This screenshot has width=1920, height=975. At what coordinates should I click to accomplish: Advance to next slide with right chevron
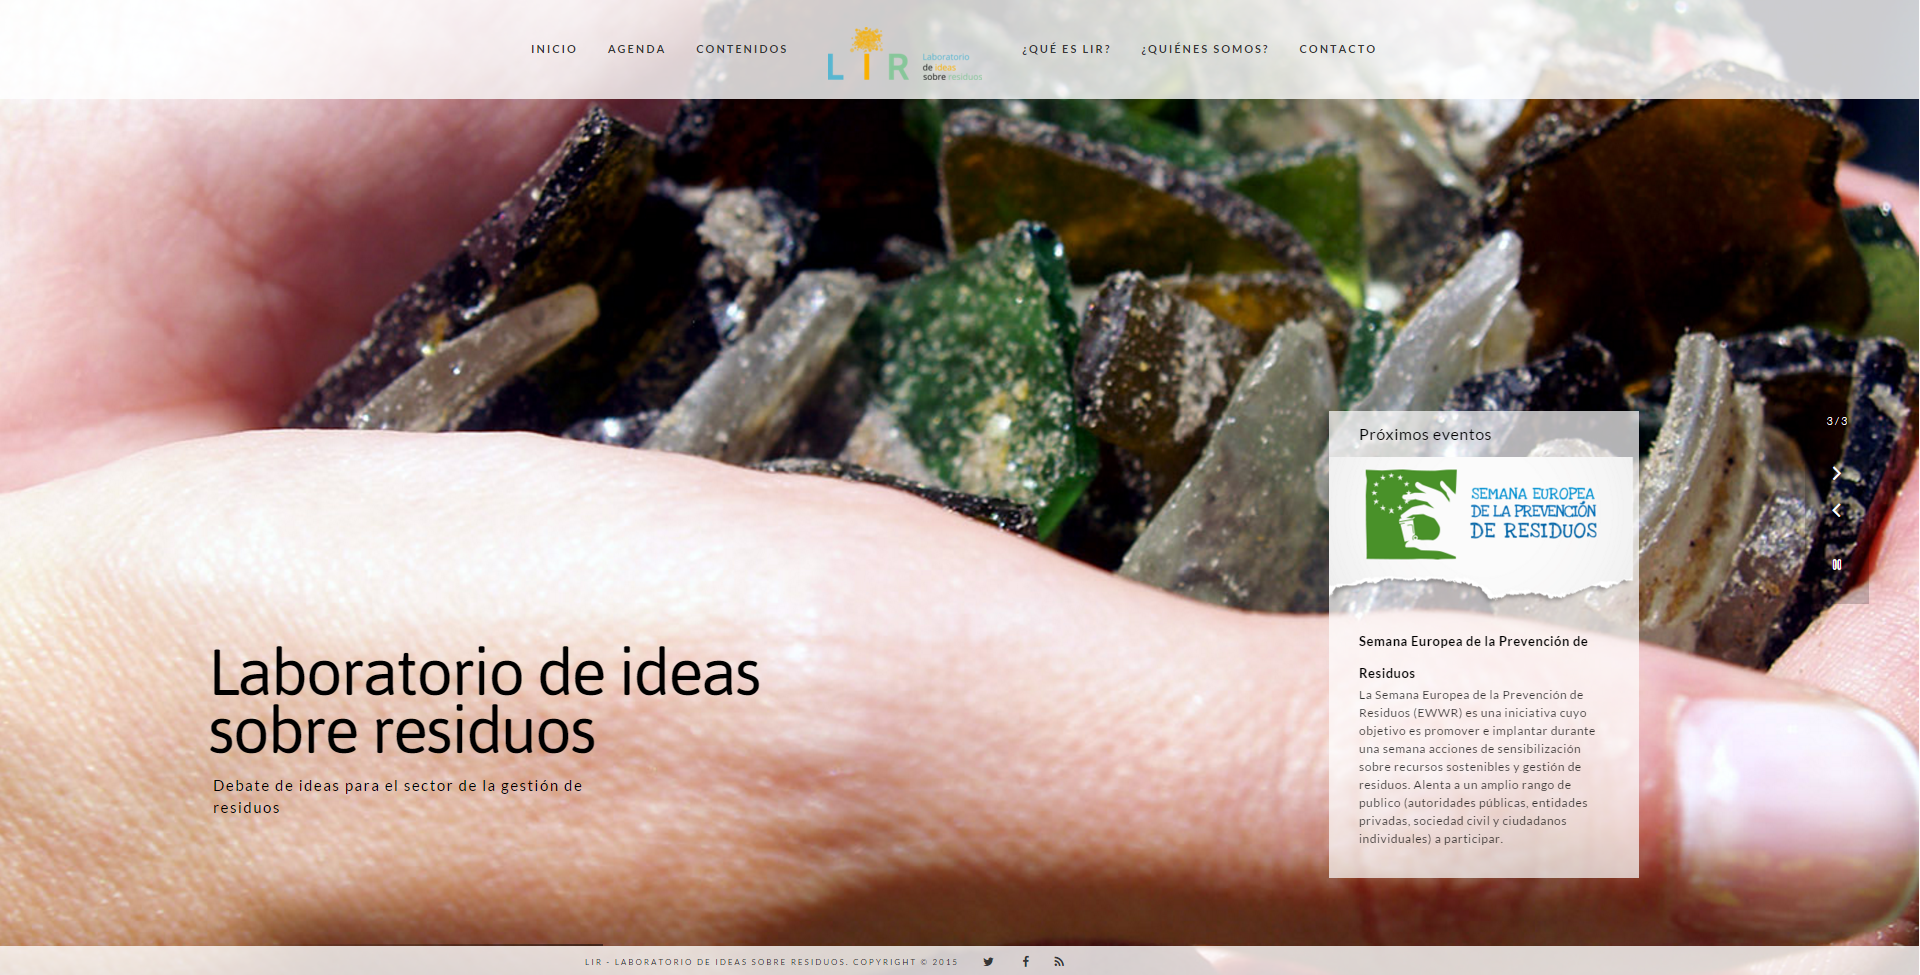(1836, 473)
